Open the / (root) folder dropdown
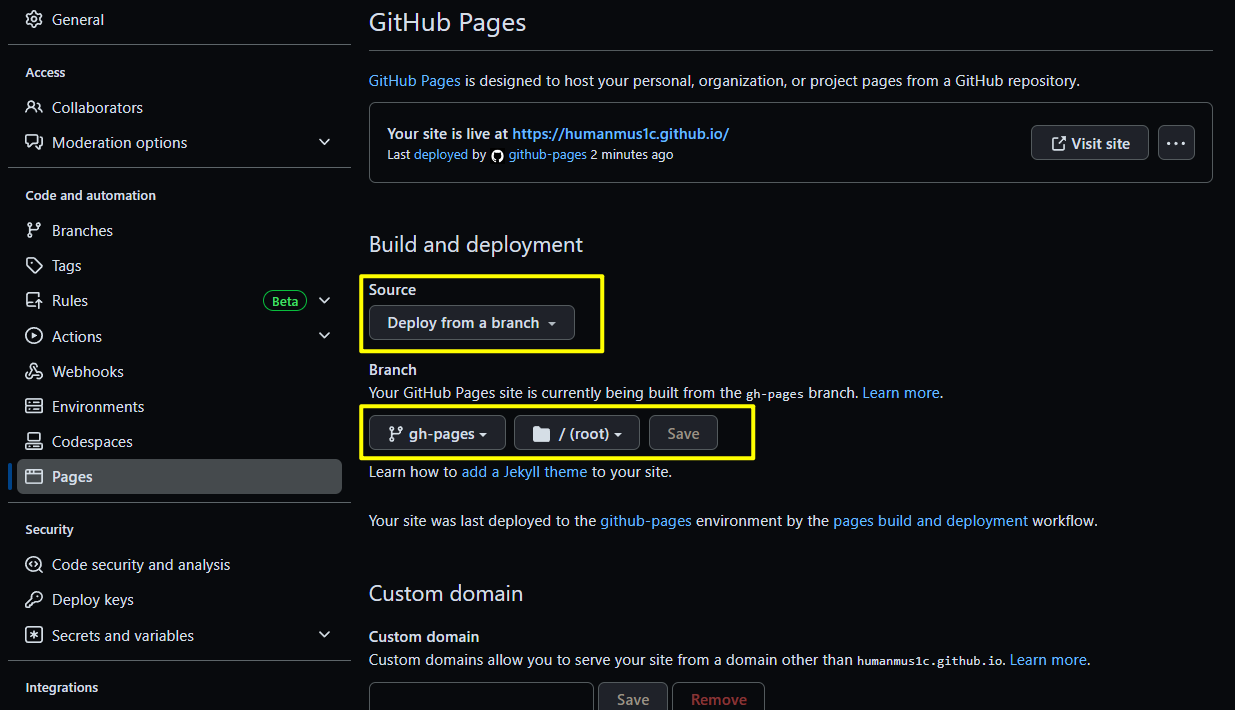 point(577,434)
